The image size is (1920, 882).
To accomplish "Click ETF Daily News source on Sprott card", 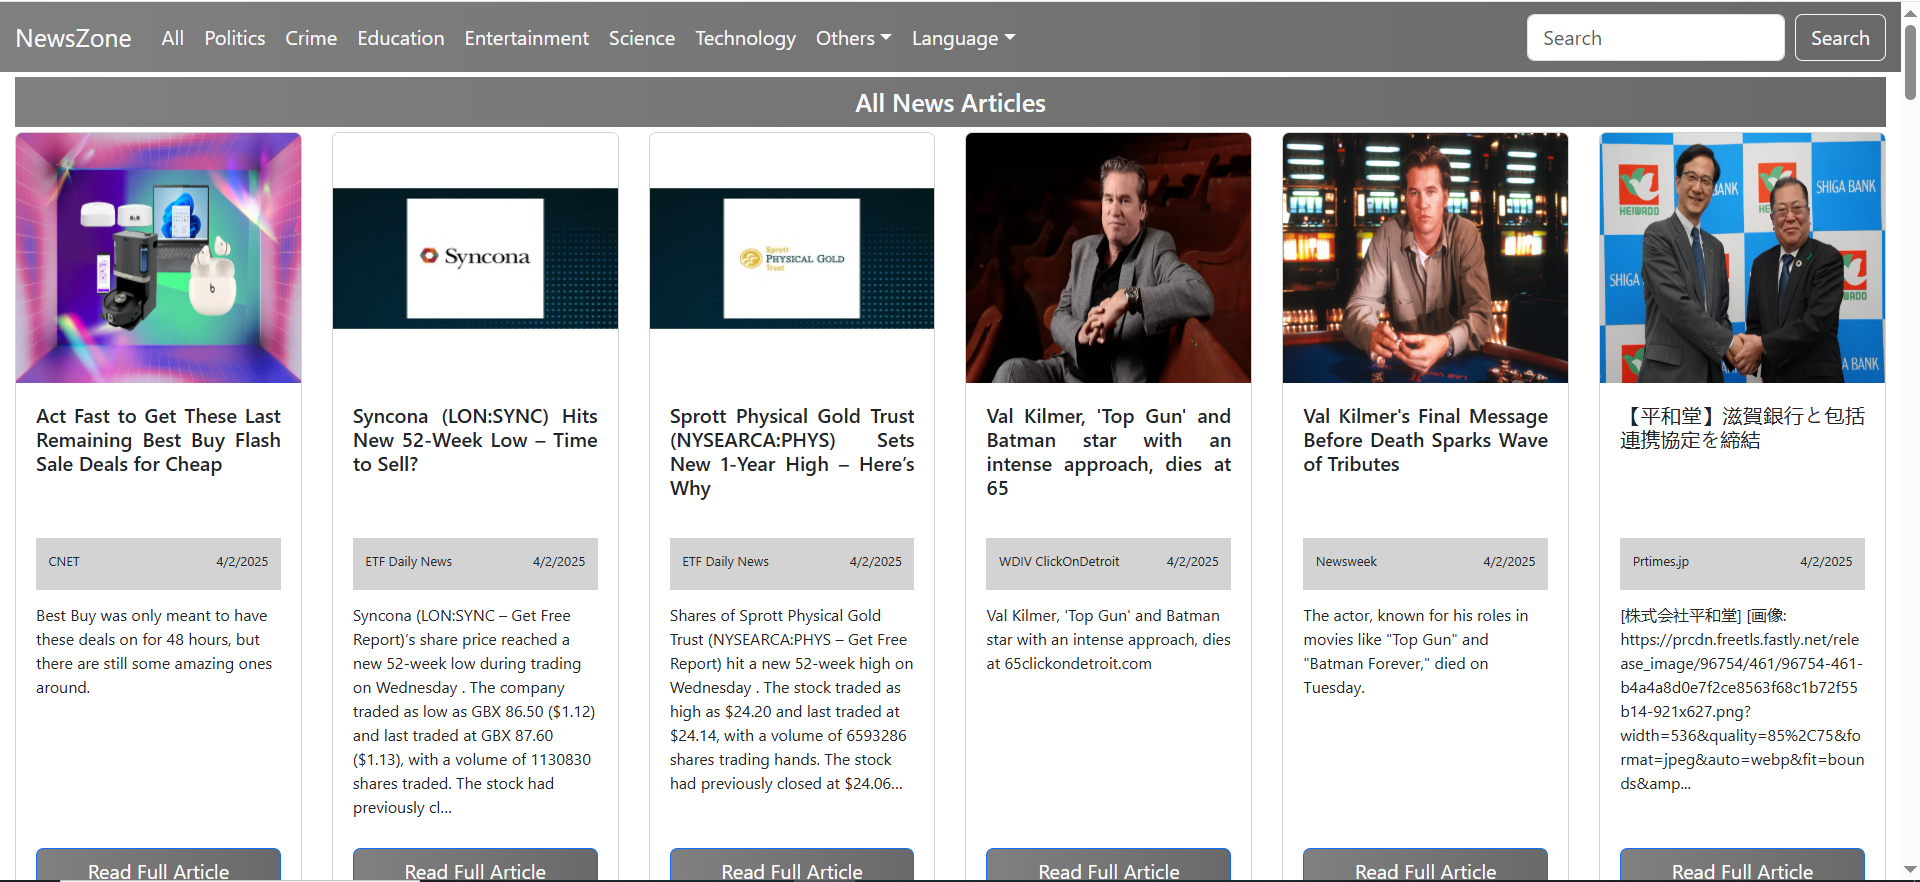I will point(725,562).
